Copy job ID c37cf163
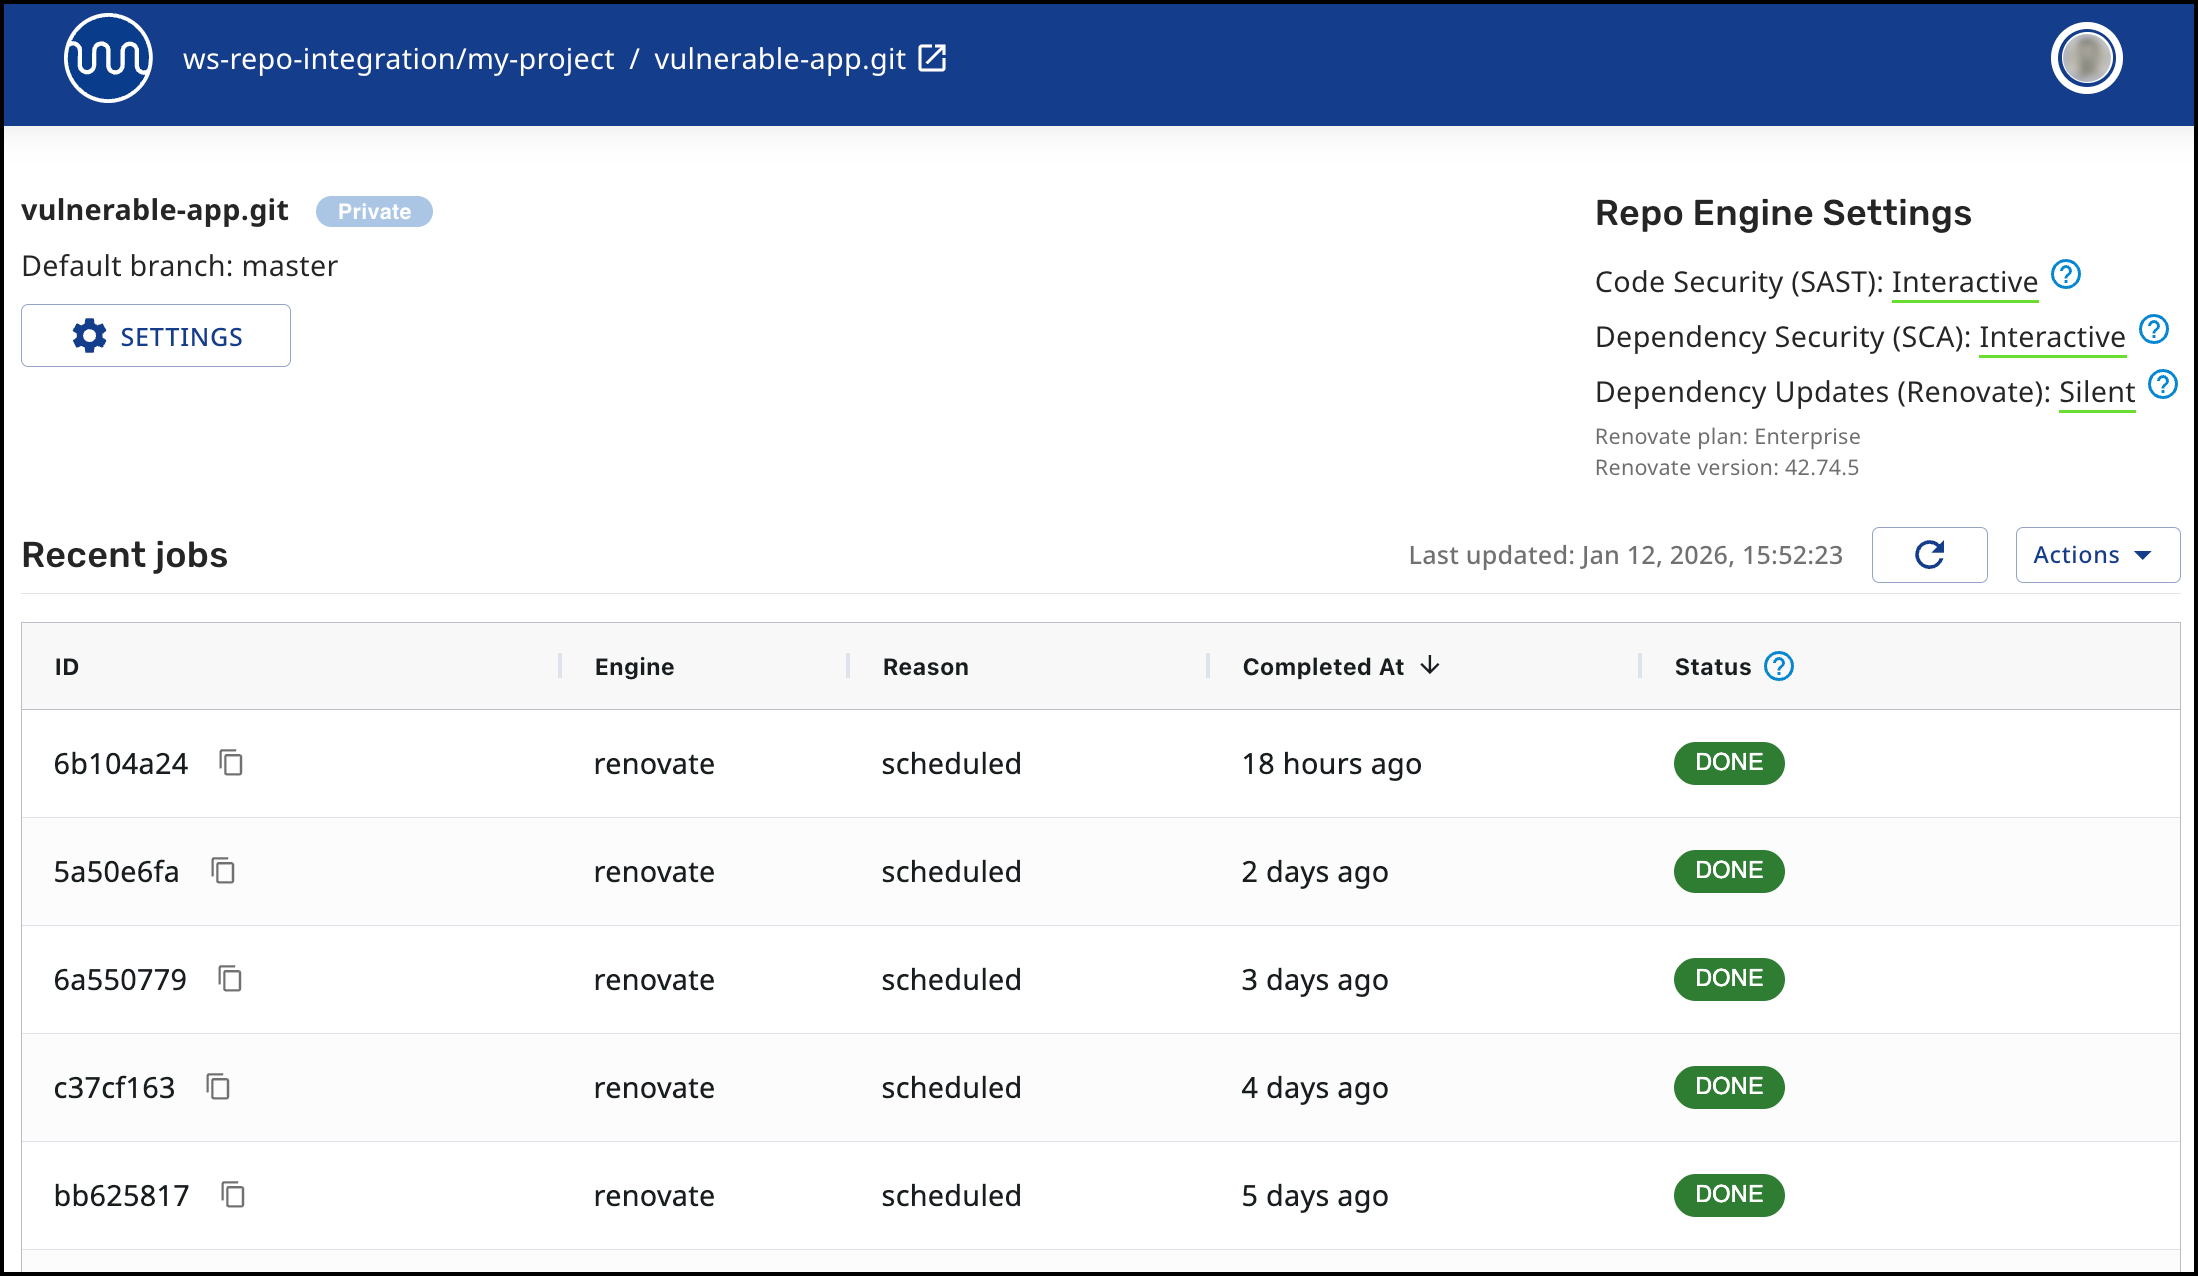The height and width of the screenshot is (1276, 2198). tap(218, 1087)
